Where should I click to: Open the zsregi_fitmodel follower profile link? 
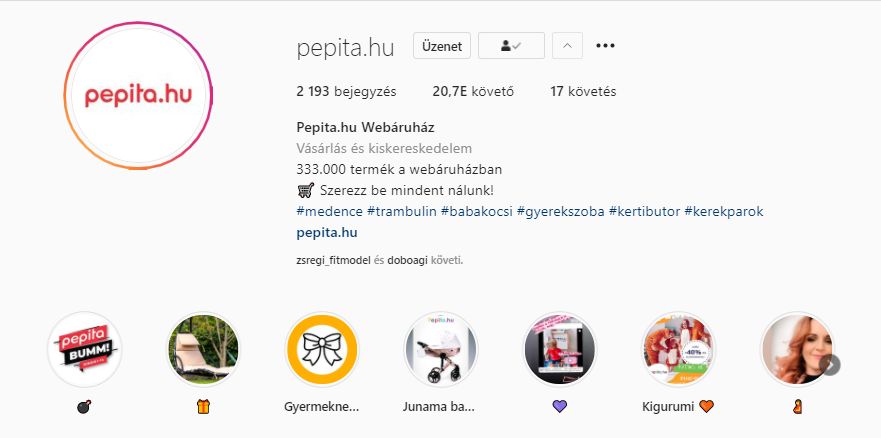[334, 261]
